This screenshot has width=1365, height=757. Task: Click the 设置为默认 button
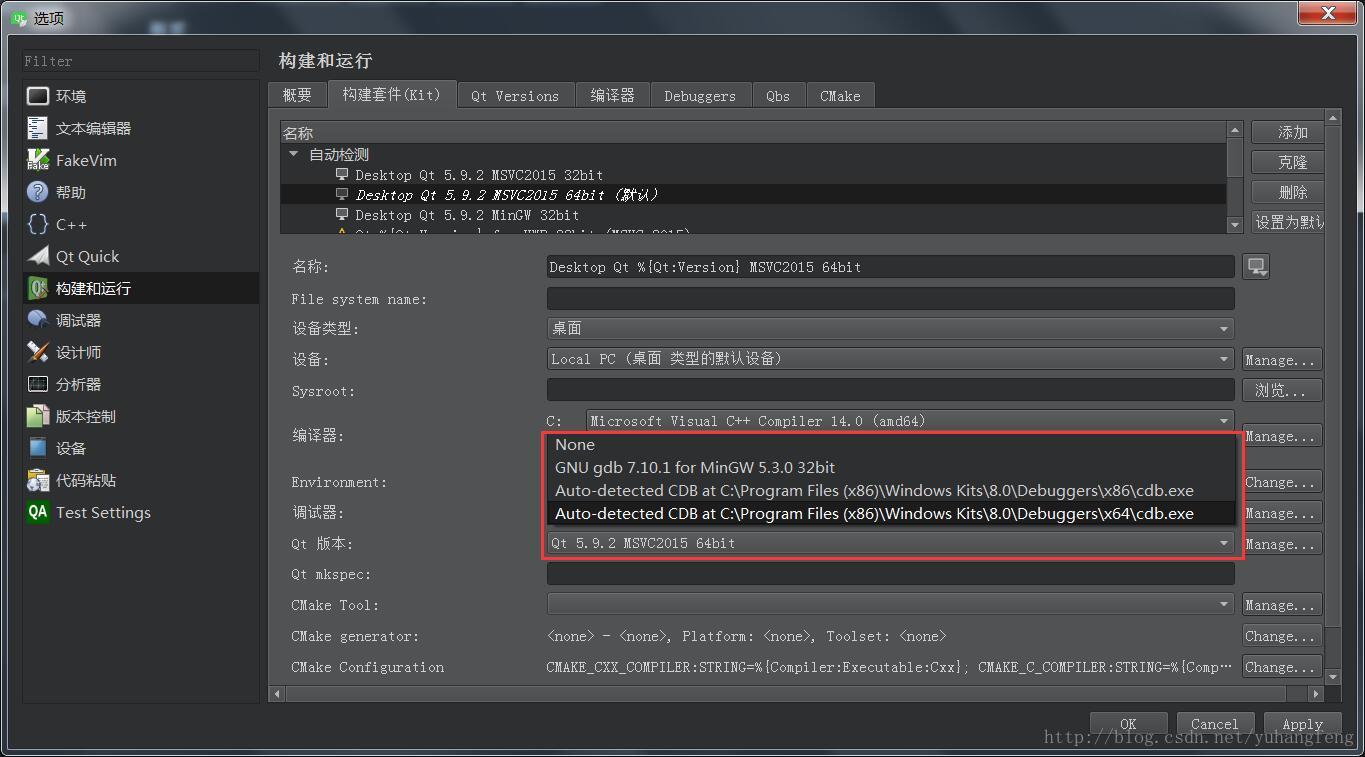point(1288,222)
